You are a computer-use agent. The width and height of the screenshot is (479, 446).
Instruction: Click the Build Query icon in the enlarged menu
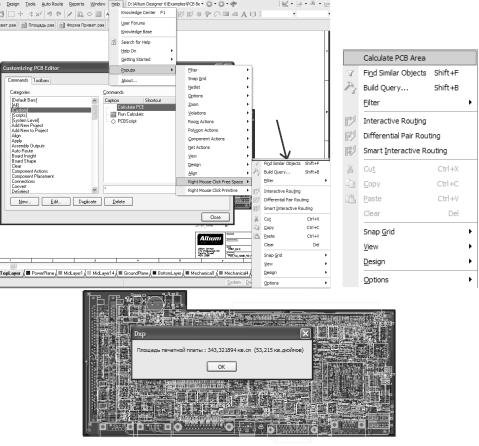tap(350, 88)
